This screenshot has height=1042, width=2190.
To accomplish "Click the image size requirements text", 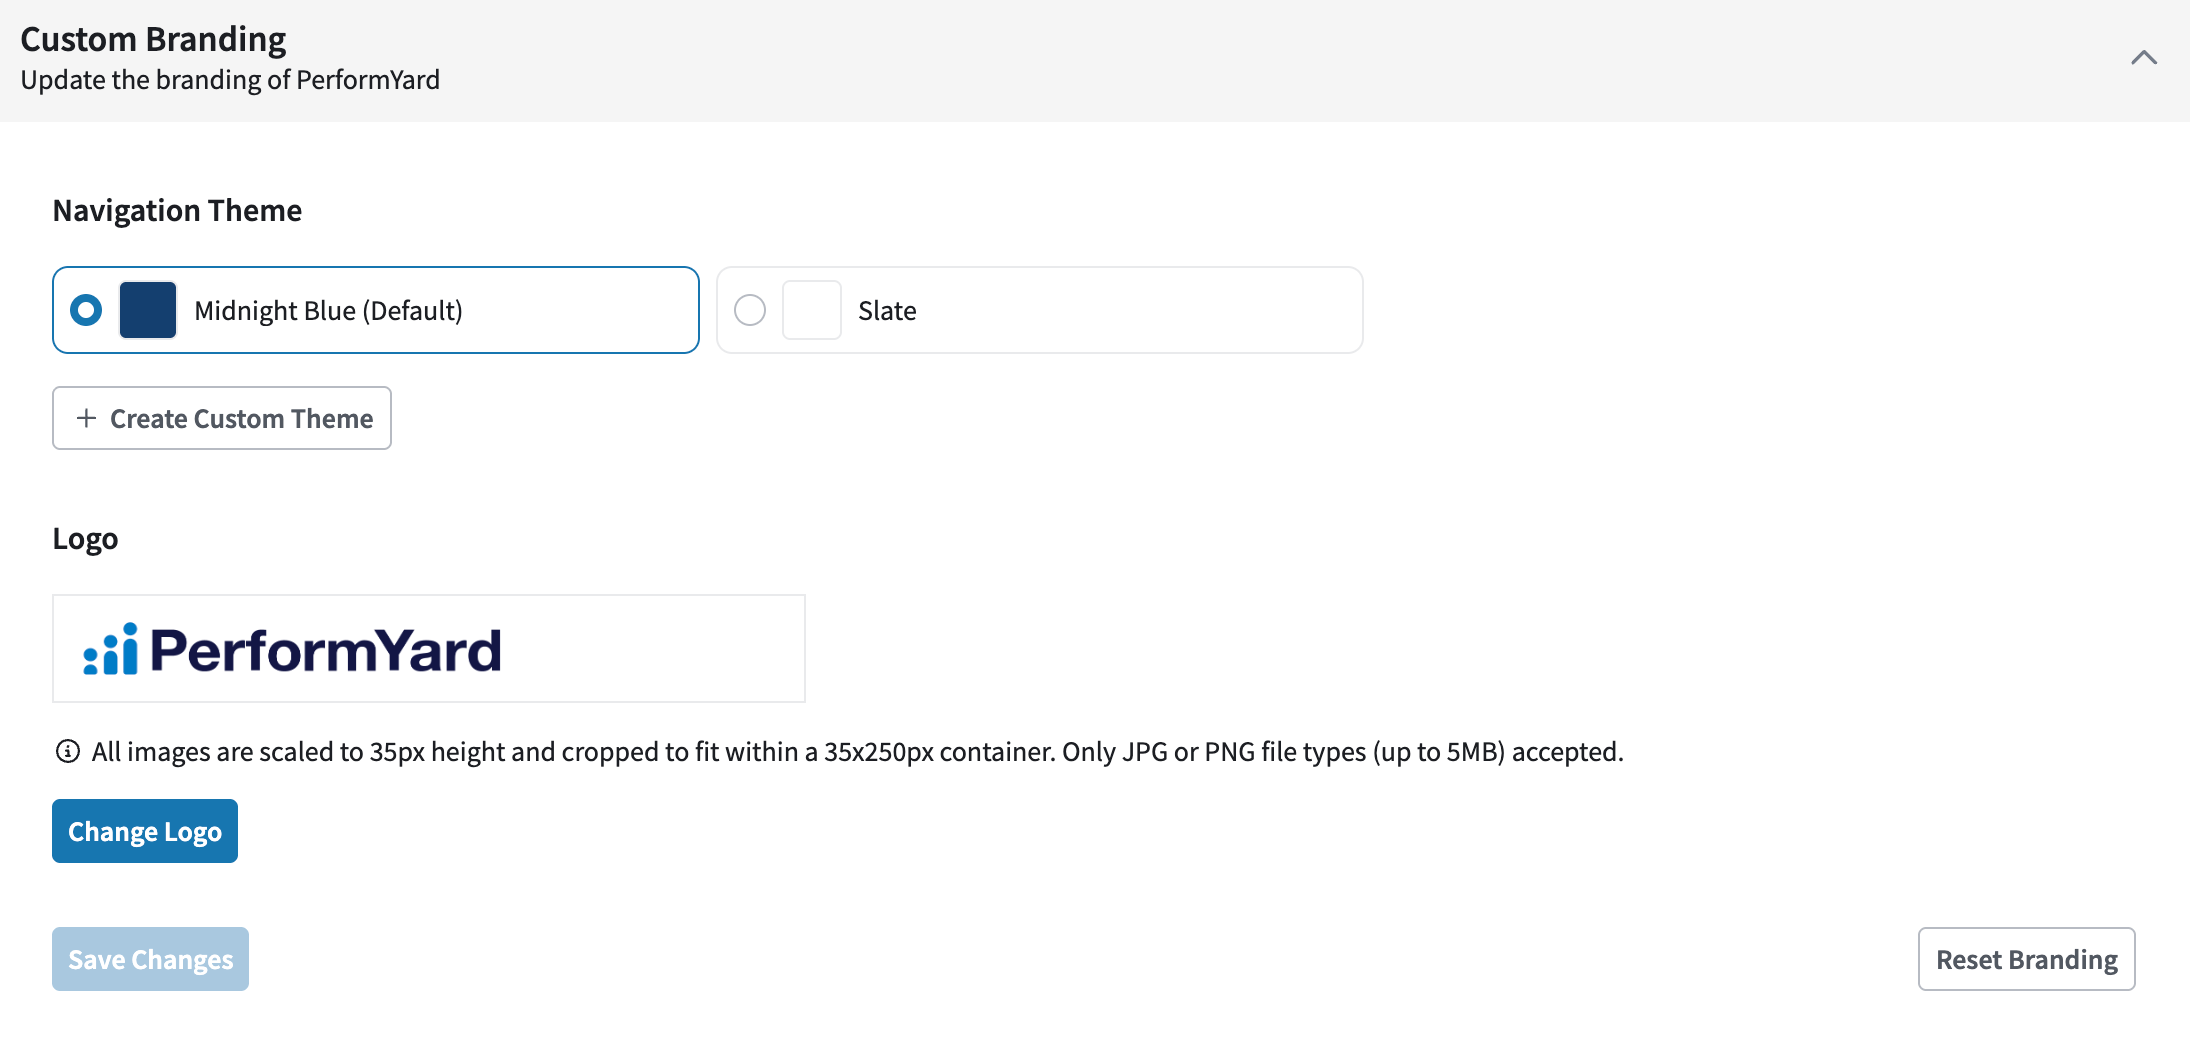I will [857, 752].
